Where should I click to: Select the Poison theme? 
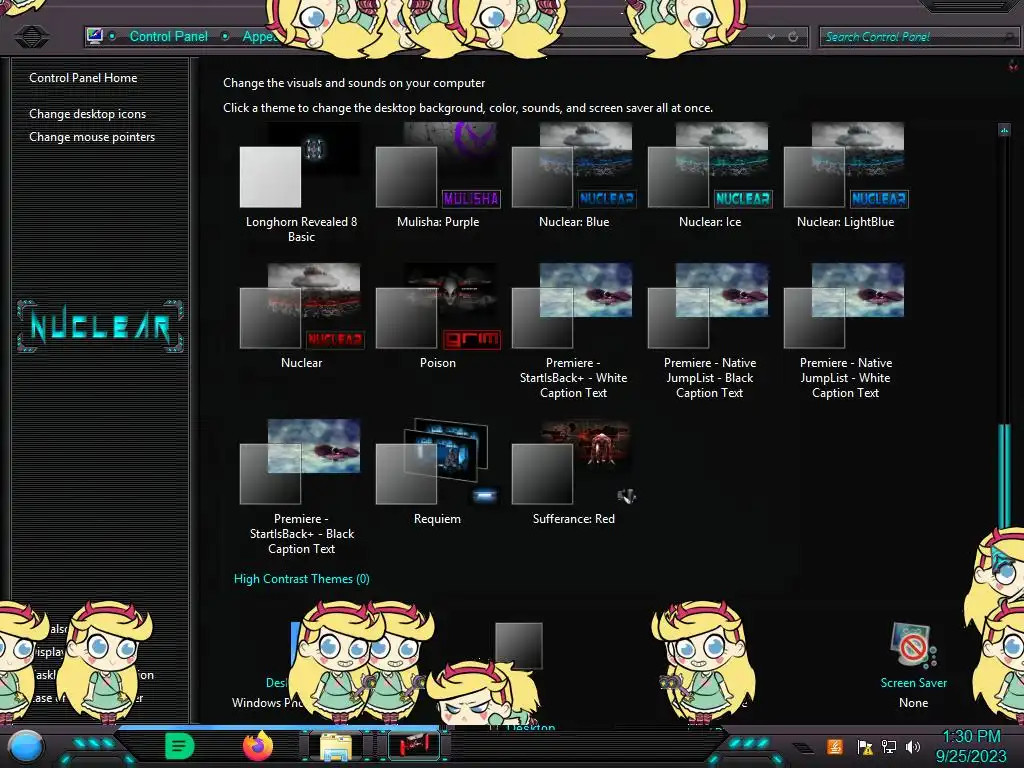pos(438,317)
